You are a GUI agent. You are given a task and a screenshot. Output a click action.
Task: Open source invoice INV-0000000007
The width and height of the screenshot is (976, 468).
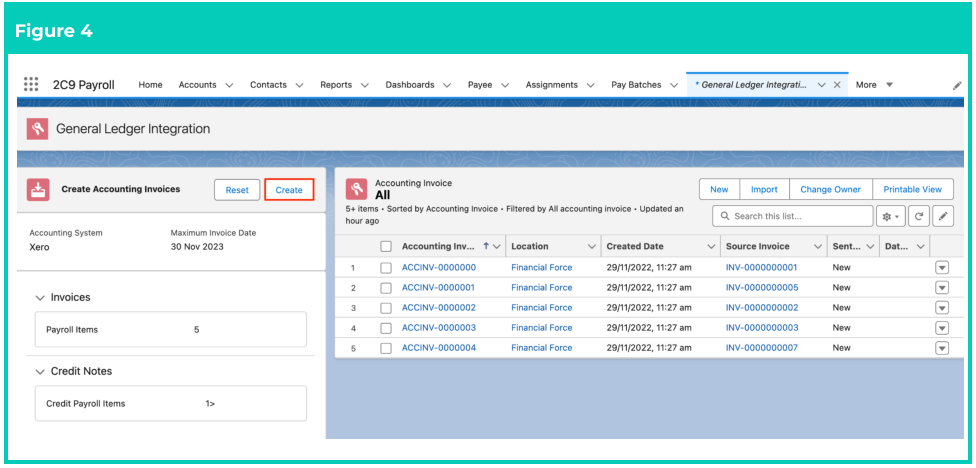(762, 348)
